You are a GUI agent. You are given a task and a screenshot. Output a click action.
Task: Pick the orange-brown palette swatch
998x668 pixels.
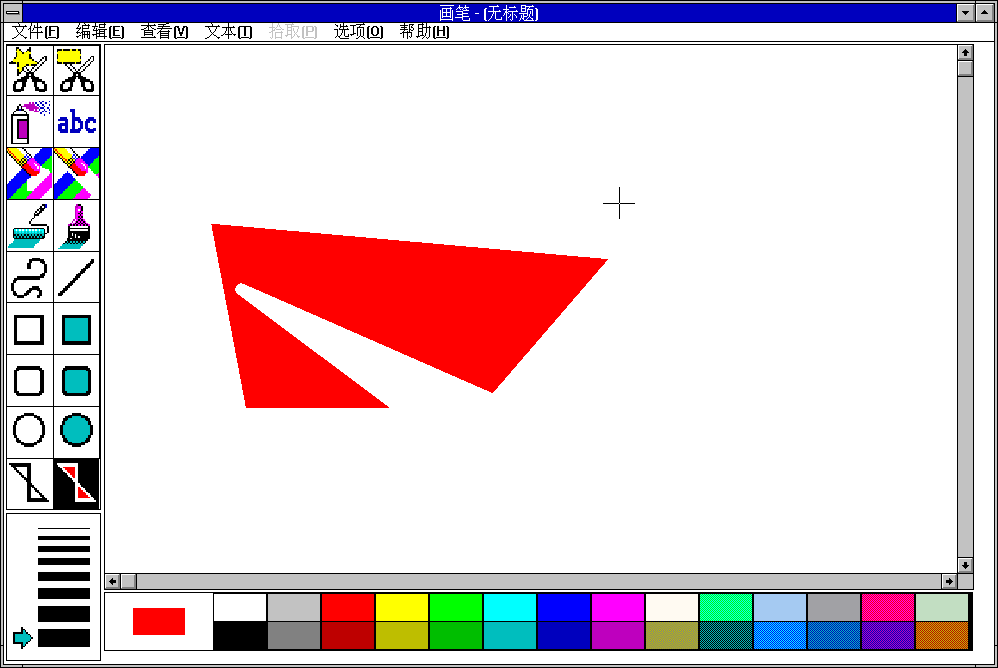point(942,636)
